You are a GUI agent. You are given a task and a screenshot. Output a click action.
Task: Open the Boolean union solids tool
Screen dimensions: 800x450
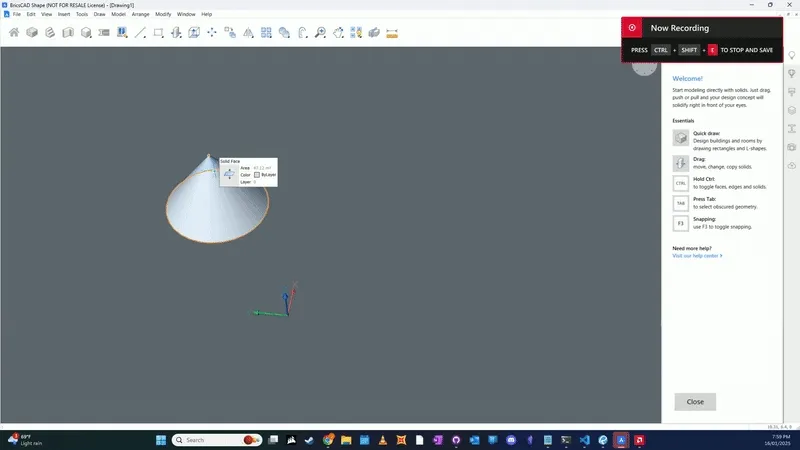click(x=284, y=33)
